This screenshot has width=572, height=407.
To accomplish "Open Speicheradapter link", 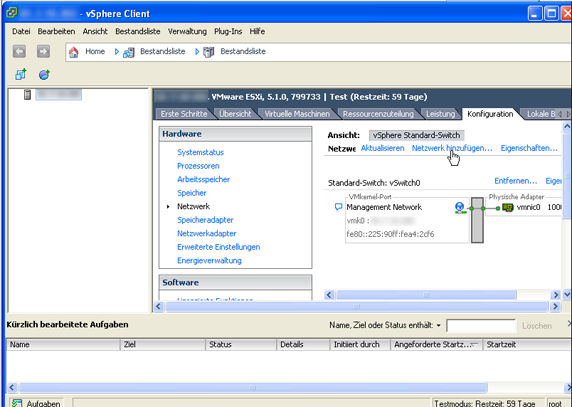I will point(205,220).
